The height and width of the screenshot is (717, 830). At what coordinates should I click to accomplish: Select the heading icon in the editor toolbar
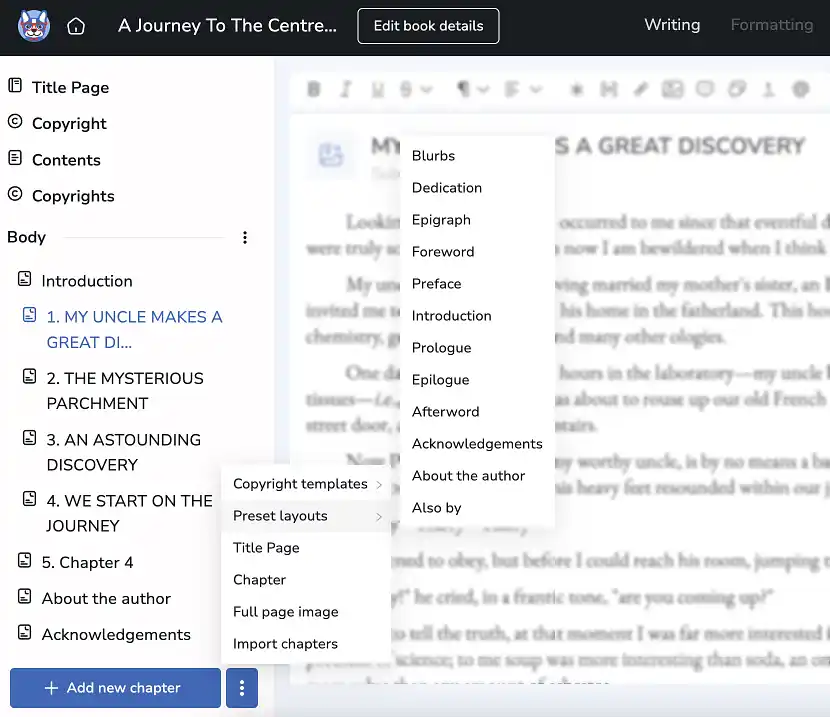[x=608, y=88]
